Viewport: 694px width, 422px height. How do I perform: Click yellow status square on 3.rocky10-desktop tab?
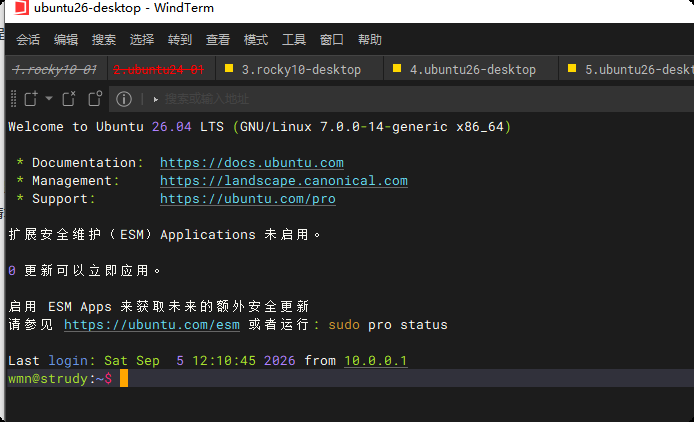coord(229,68)
